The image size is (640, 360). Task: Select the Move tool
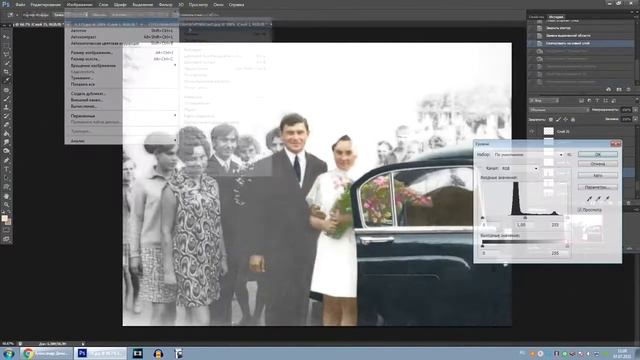(6, 37)
